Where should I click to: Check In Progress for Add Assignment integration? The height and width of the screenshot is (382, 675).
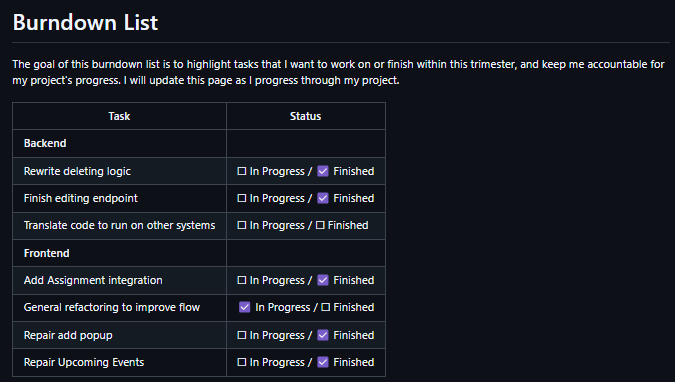tap(242, 280)
